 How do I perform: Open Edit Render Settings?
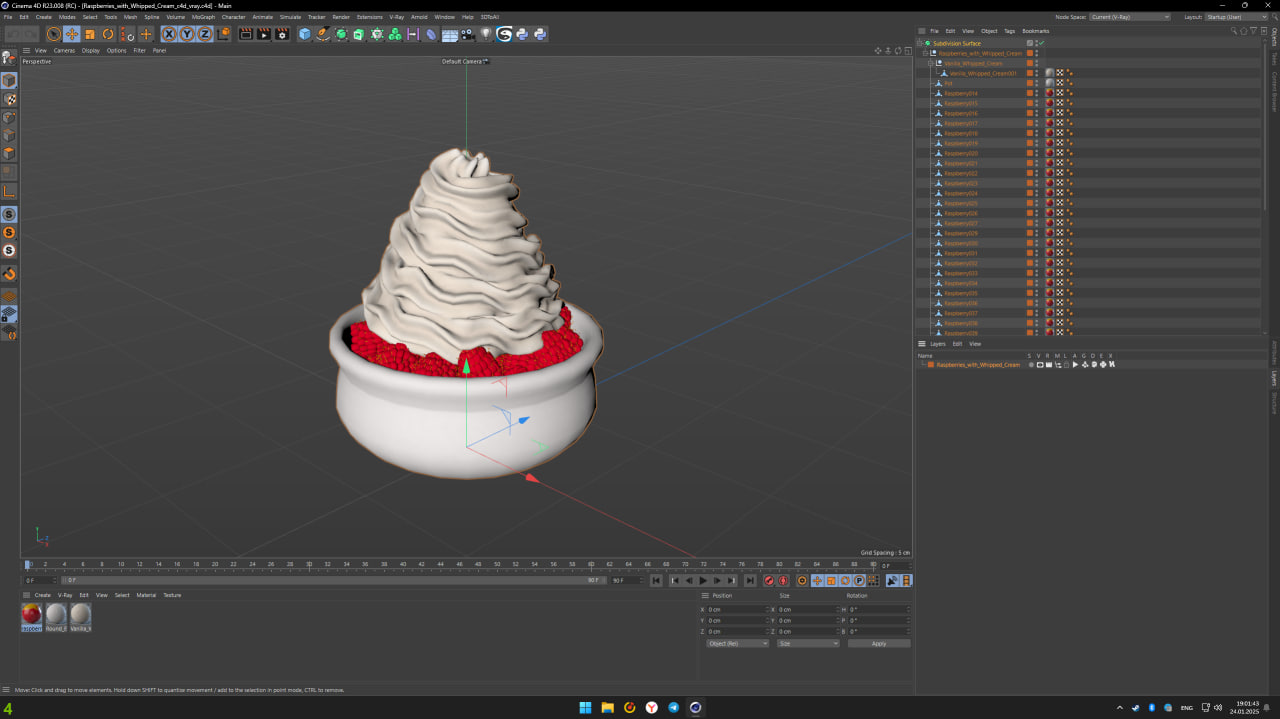[x=282, y=34]
